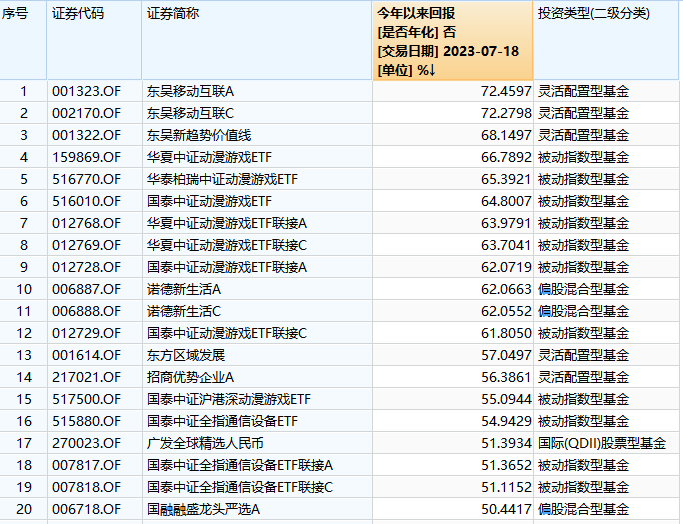Open fund 国泰中证动漫游戏ETF
Screen dimensions: 683x524
(209, 201)
